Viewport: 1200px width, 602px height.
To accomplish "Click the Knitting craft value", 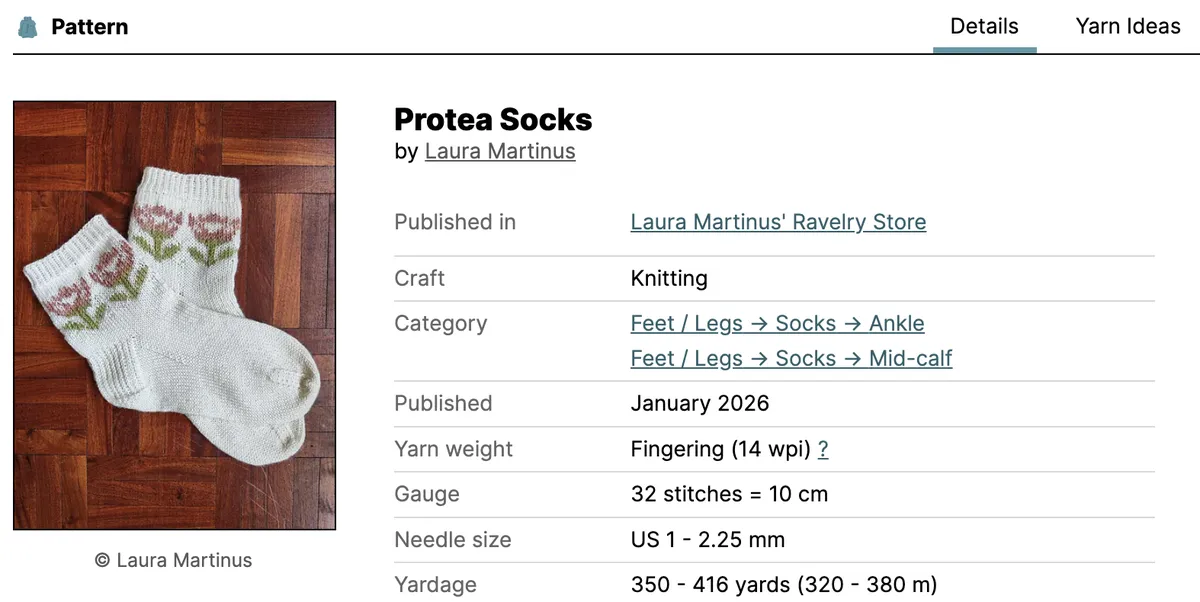I will point(669,279).
